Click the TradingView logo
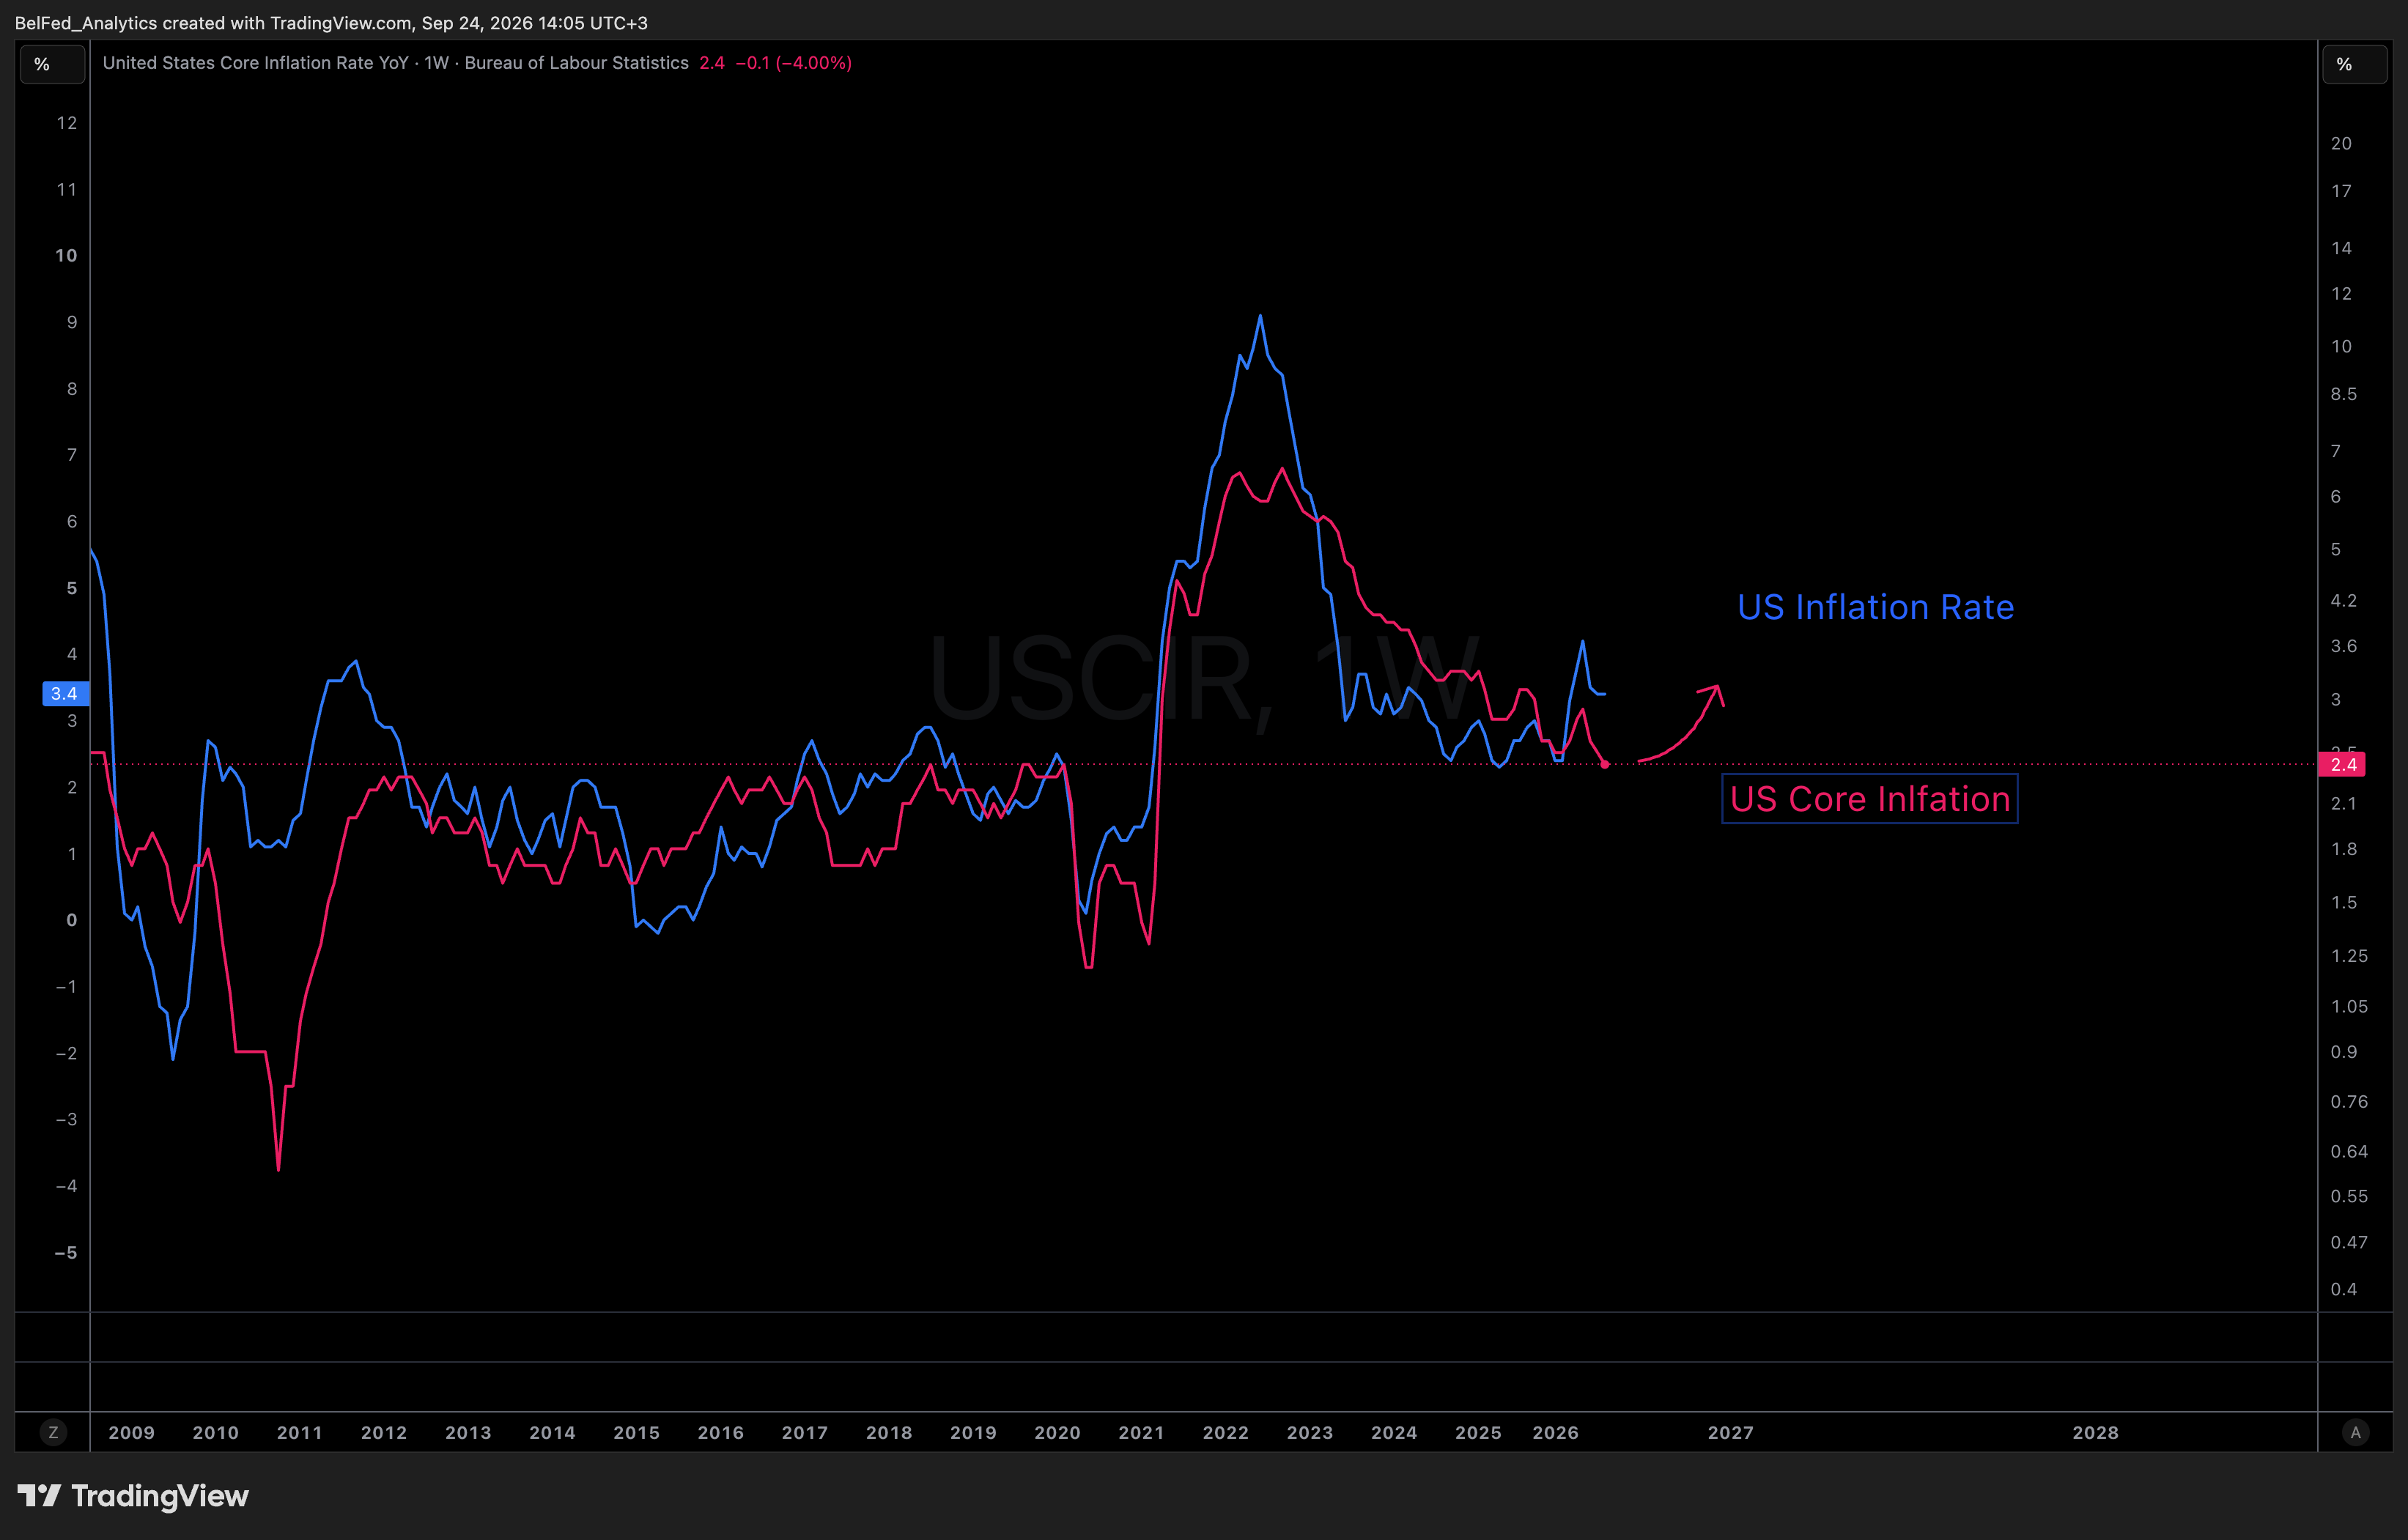The width and height of the screenshot is (2408, 1540). [133, 1496]
